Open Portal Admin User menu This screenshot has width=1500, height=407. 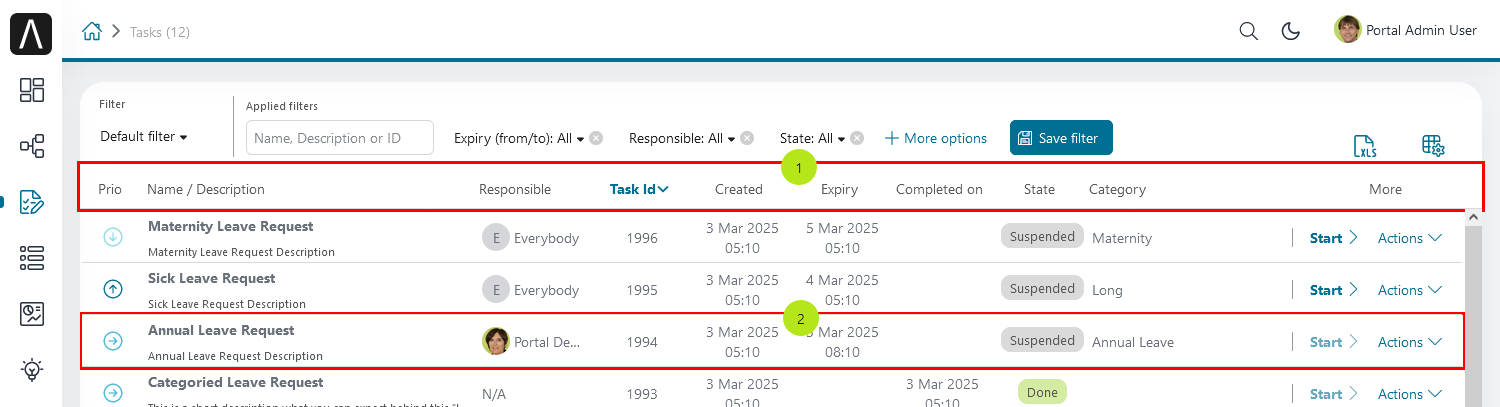point(1406,30)
